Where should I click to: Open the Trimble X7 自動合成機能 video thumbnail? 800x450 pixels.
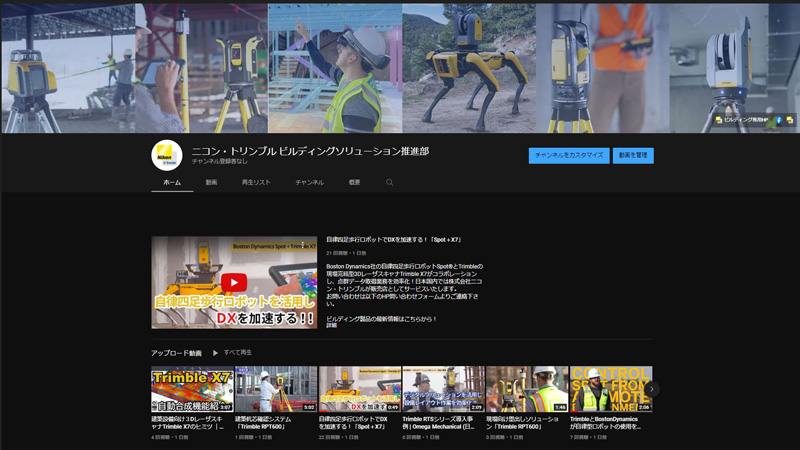192,389
